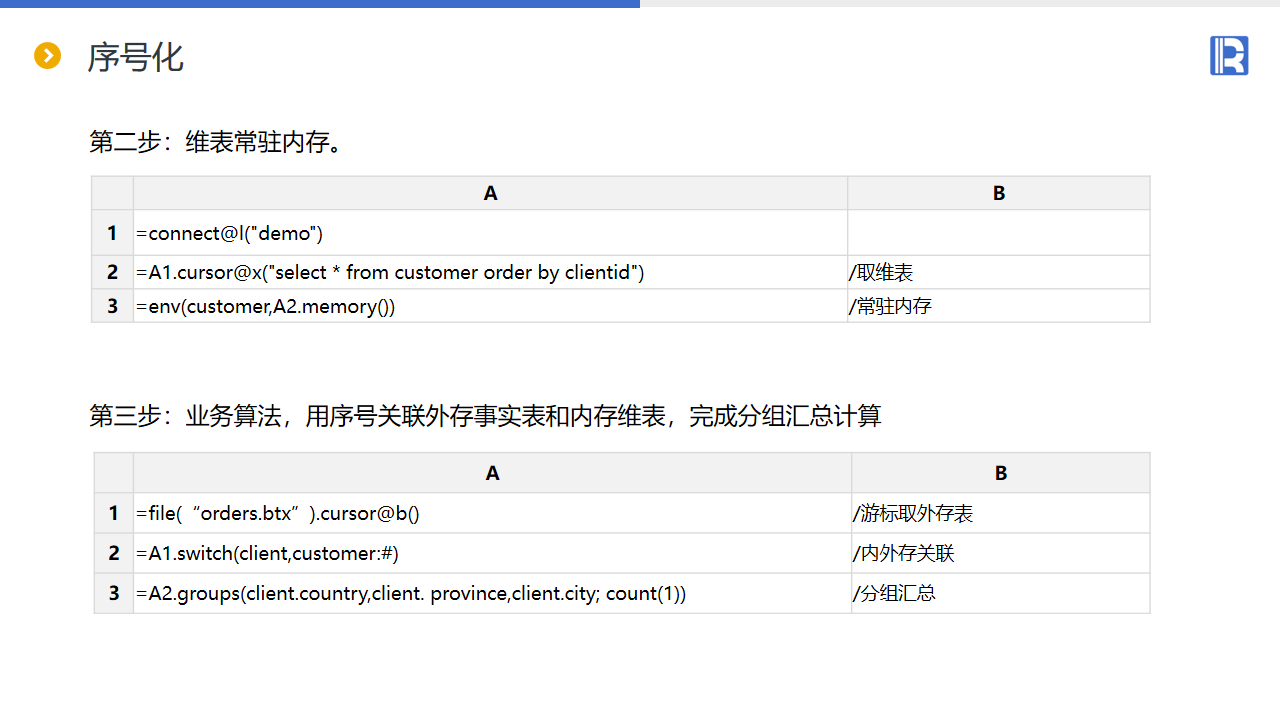Screen dimensions: 1280x720
Task: Click the blue R logo icon
Action: click(1229, 55)
